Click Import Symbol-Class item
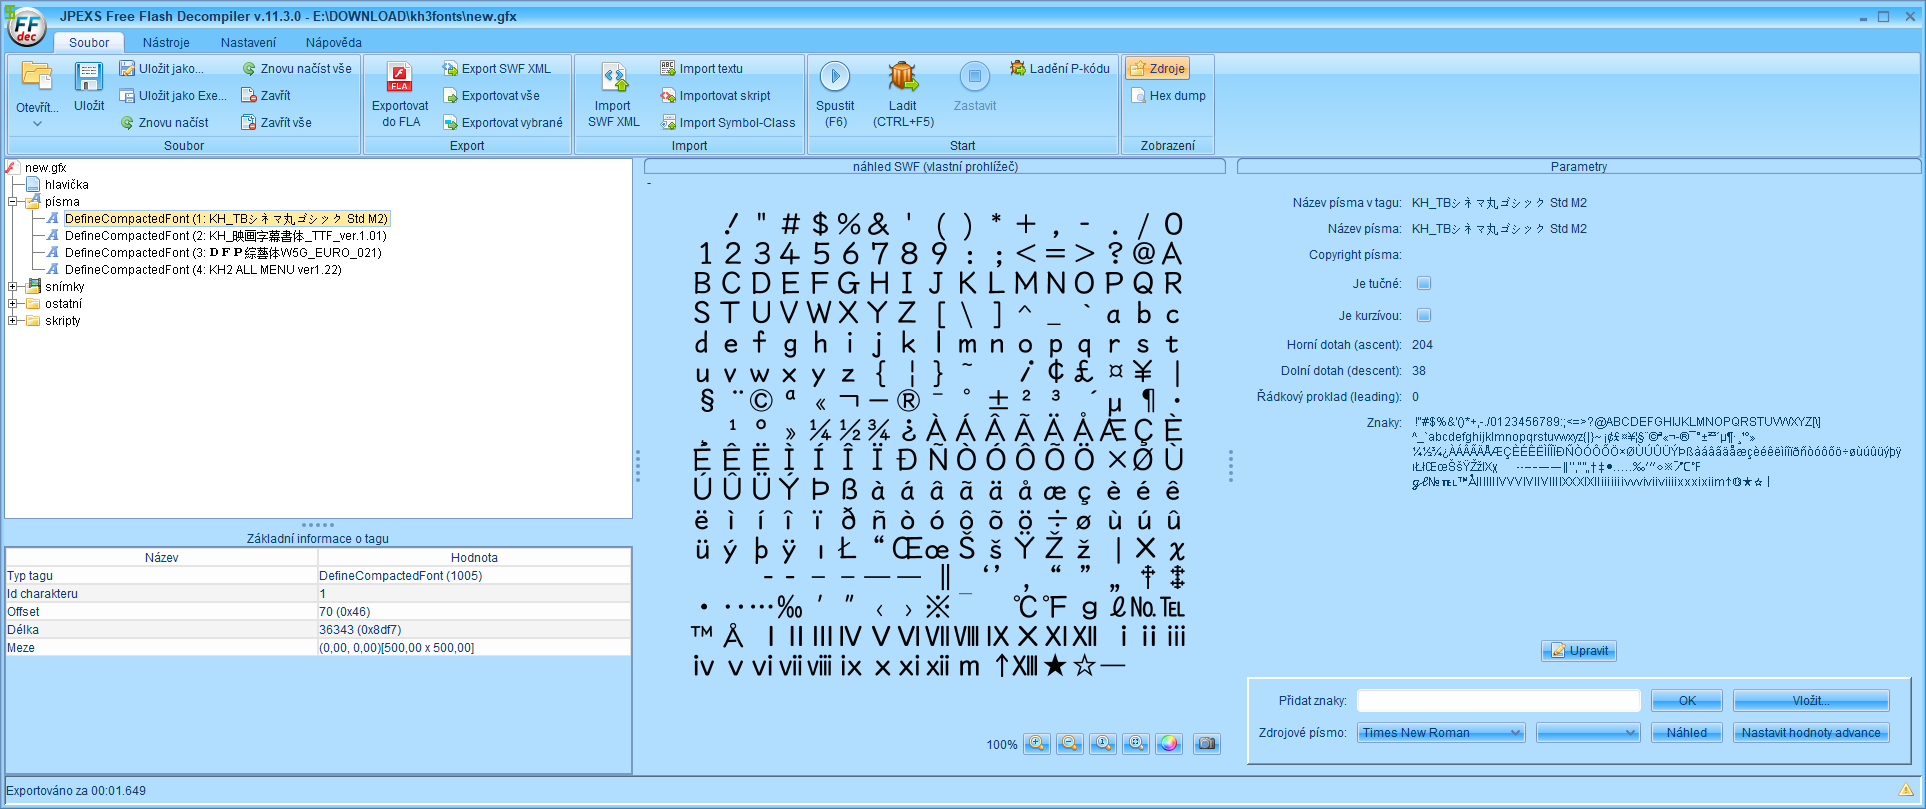Viewport: 1926px width, 809px height. point(728,123)
